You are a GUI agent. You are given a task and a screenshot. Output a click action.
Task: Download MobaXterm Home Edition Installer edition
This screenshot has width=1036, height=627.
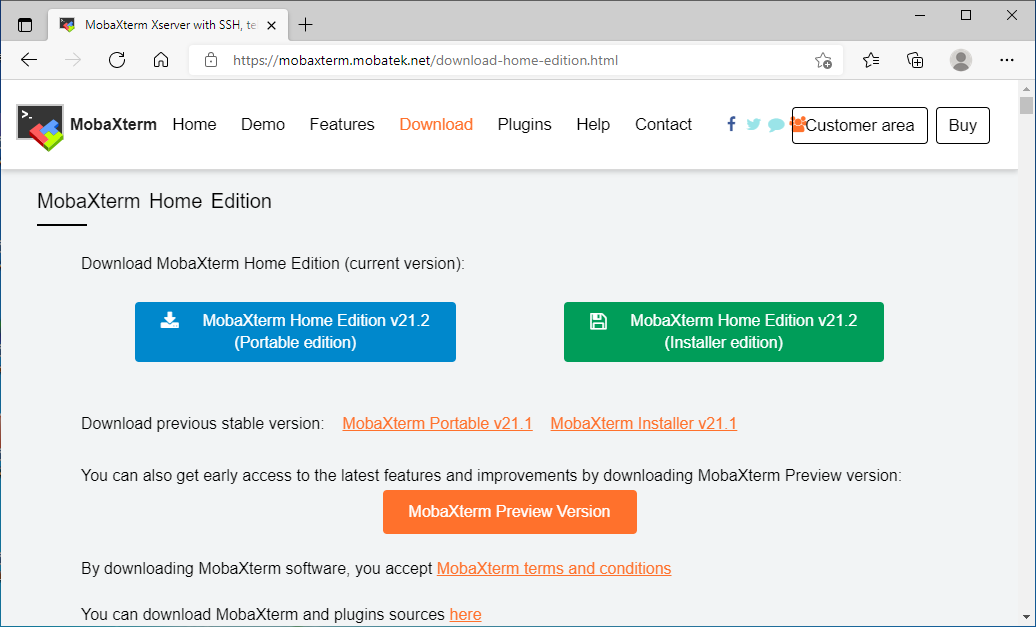click(x=723, y=332)
